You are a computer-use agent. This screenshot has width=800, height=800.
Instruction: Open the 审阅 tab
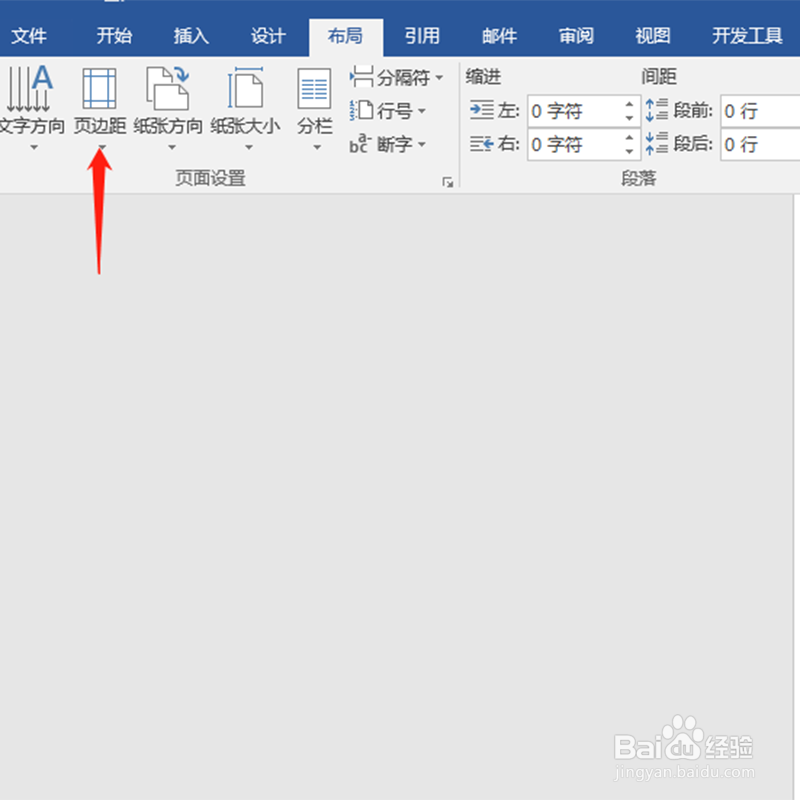click(x=576, y=36)
